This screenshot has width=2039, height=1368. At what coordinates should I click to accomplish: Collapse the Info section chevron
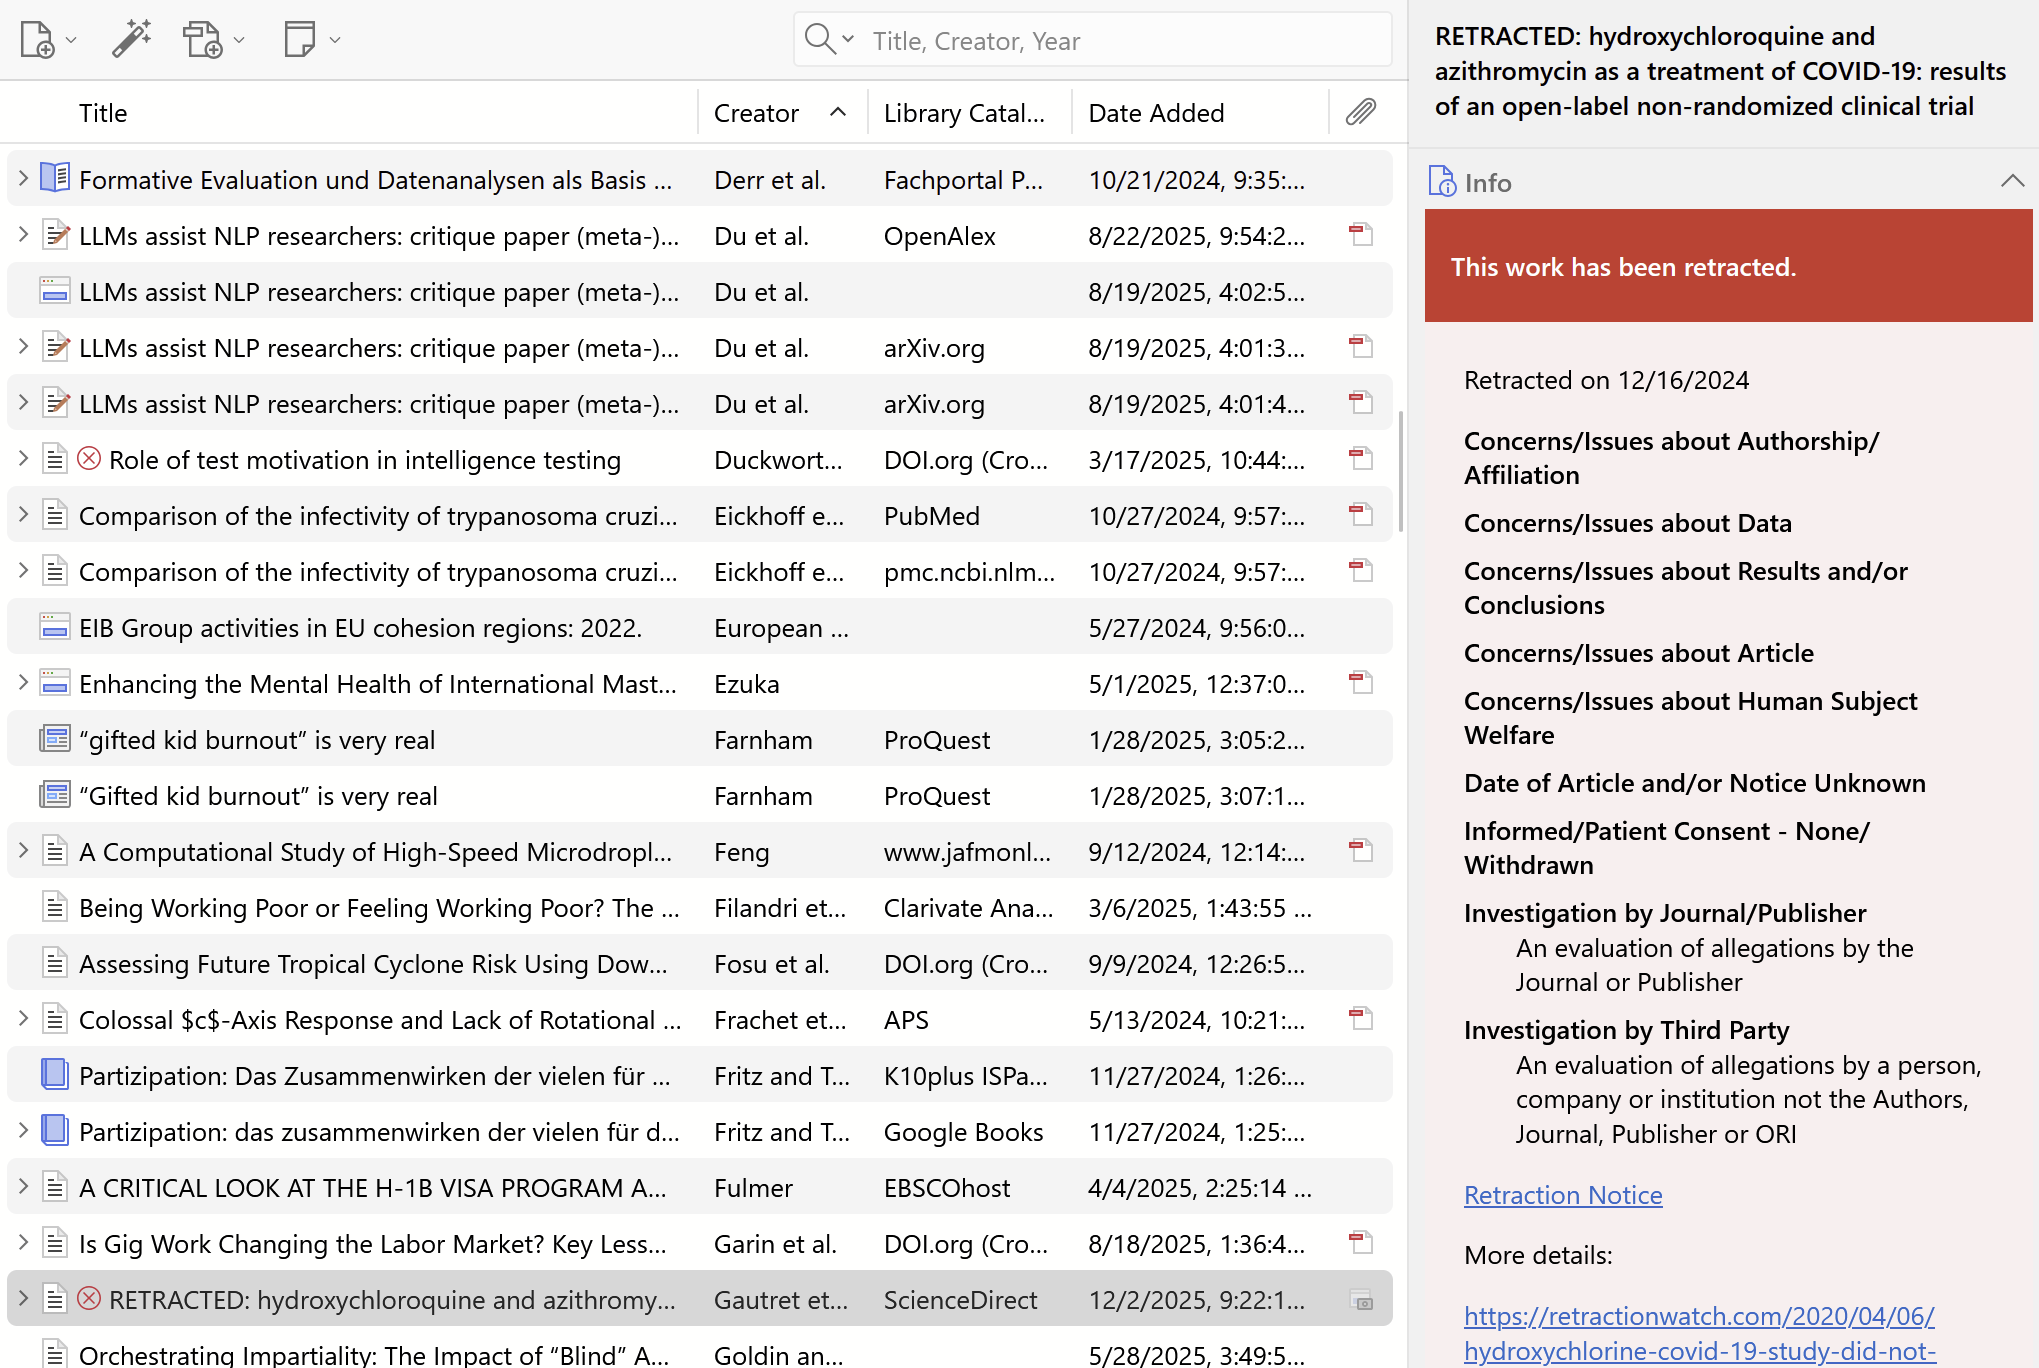pyautogui.click(x=2012, y=181)
